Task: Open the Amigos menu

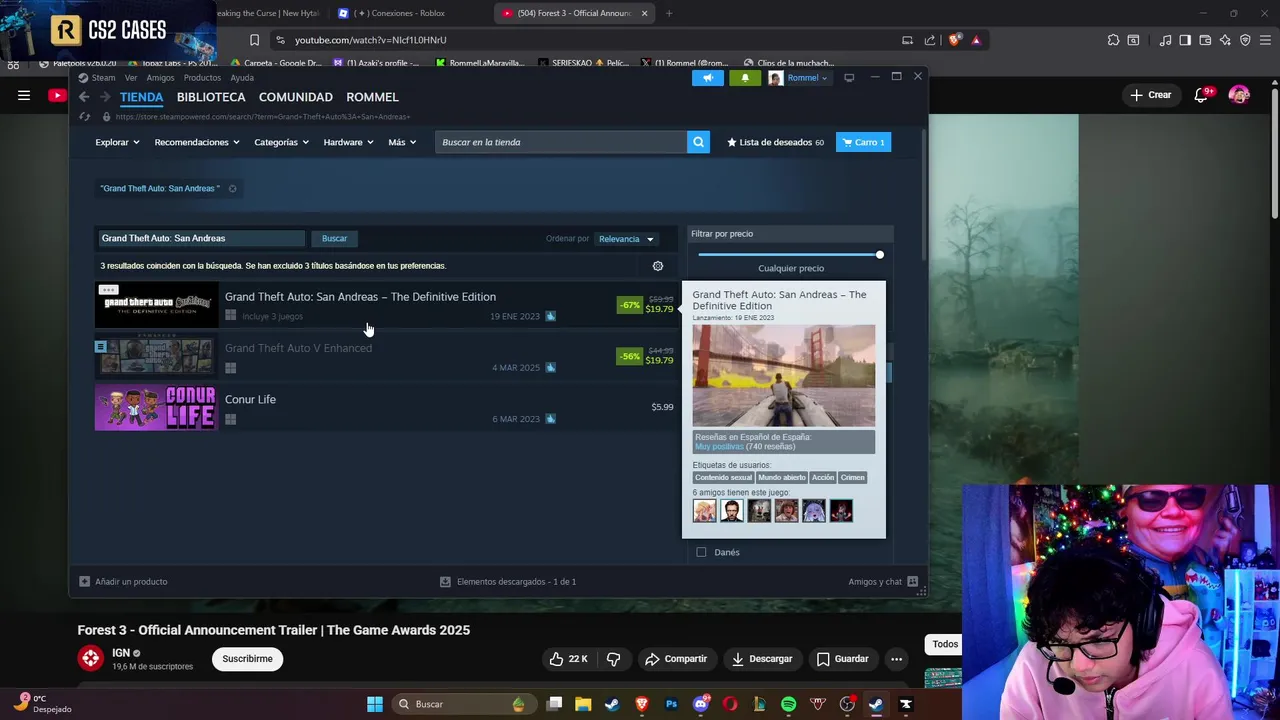Action: pos(160,78)
